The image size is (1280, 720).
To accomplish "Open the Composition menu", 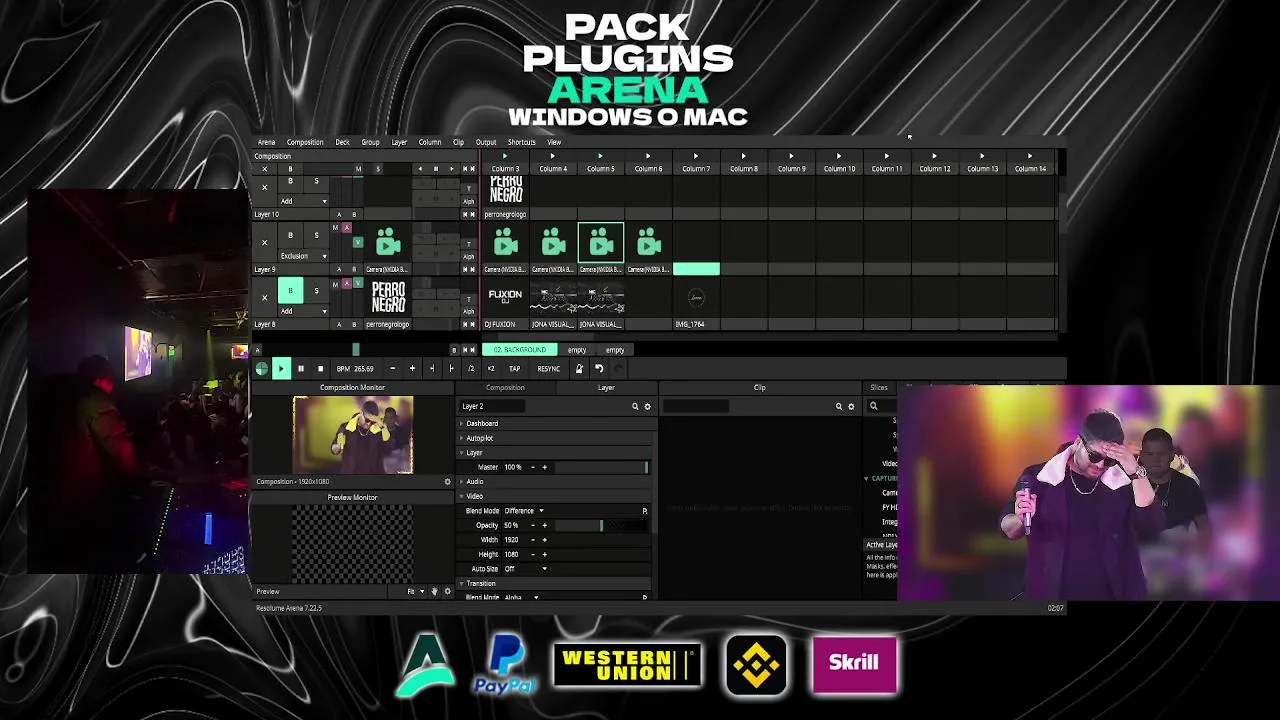I will pos(305,142).
